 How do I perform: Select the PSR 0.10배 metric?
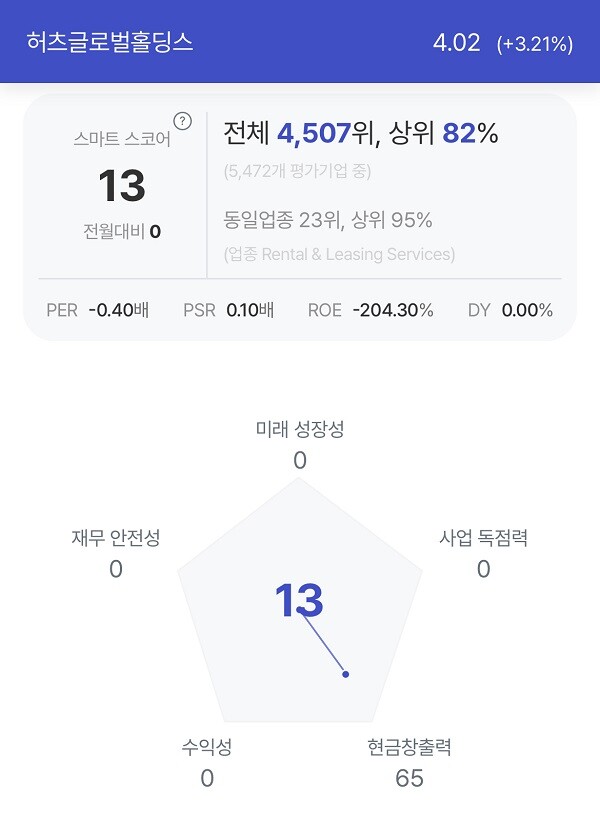click(x=228, y=310)
